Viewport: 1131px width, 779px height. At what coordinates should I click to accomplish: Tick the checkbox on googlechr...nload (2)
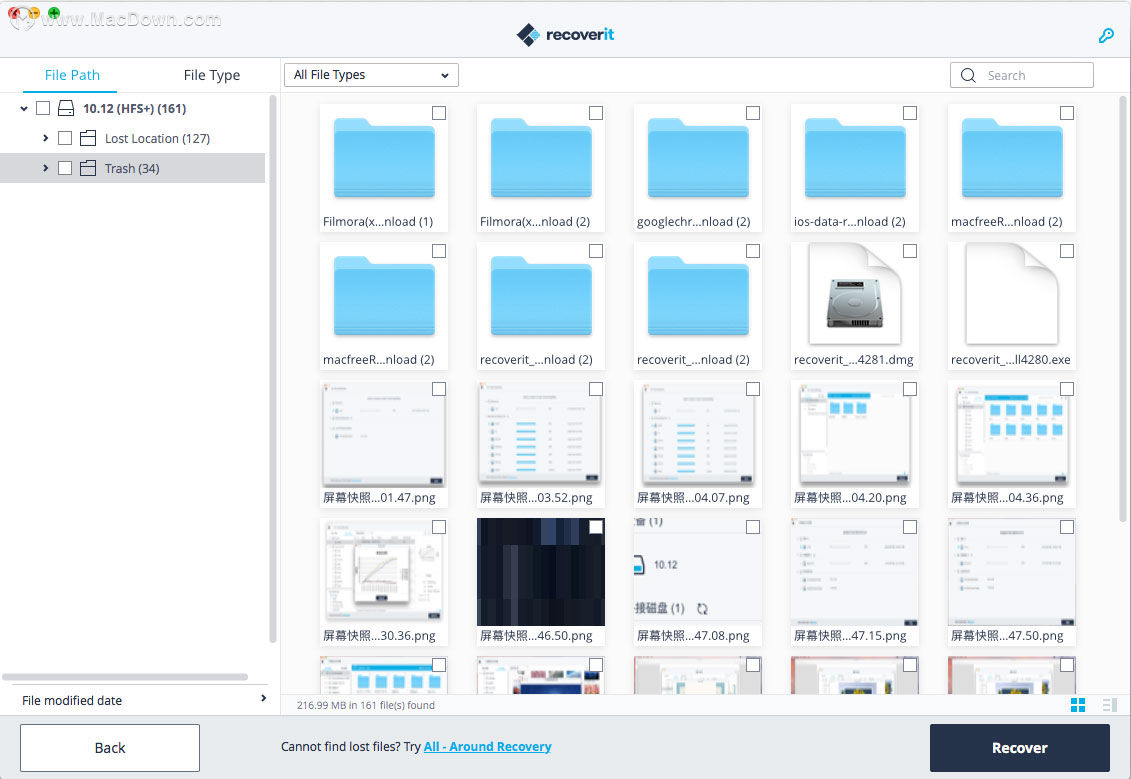pos(752,113)
